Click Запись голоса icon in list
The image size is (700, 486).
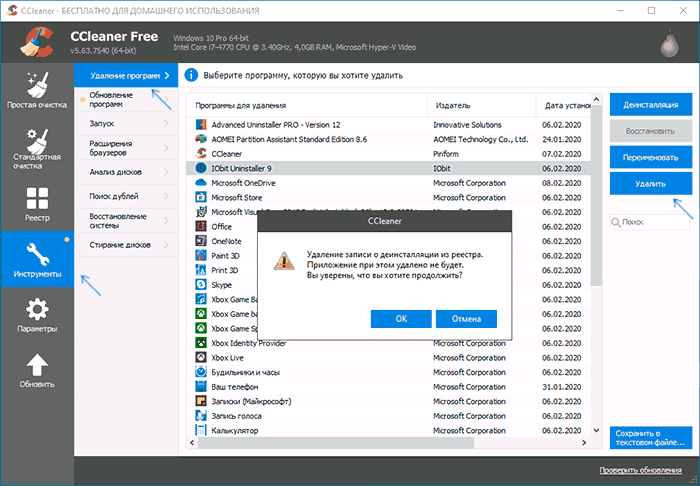[201, 416]
